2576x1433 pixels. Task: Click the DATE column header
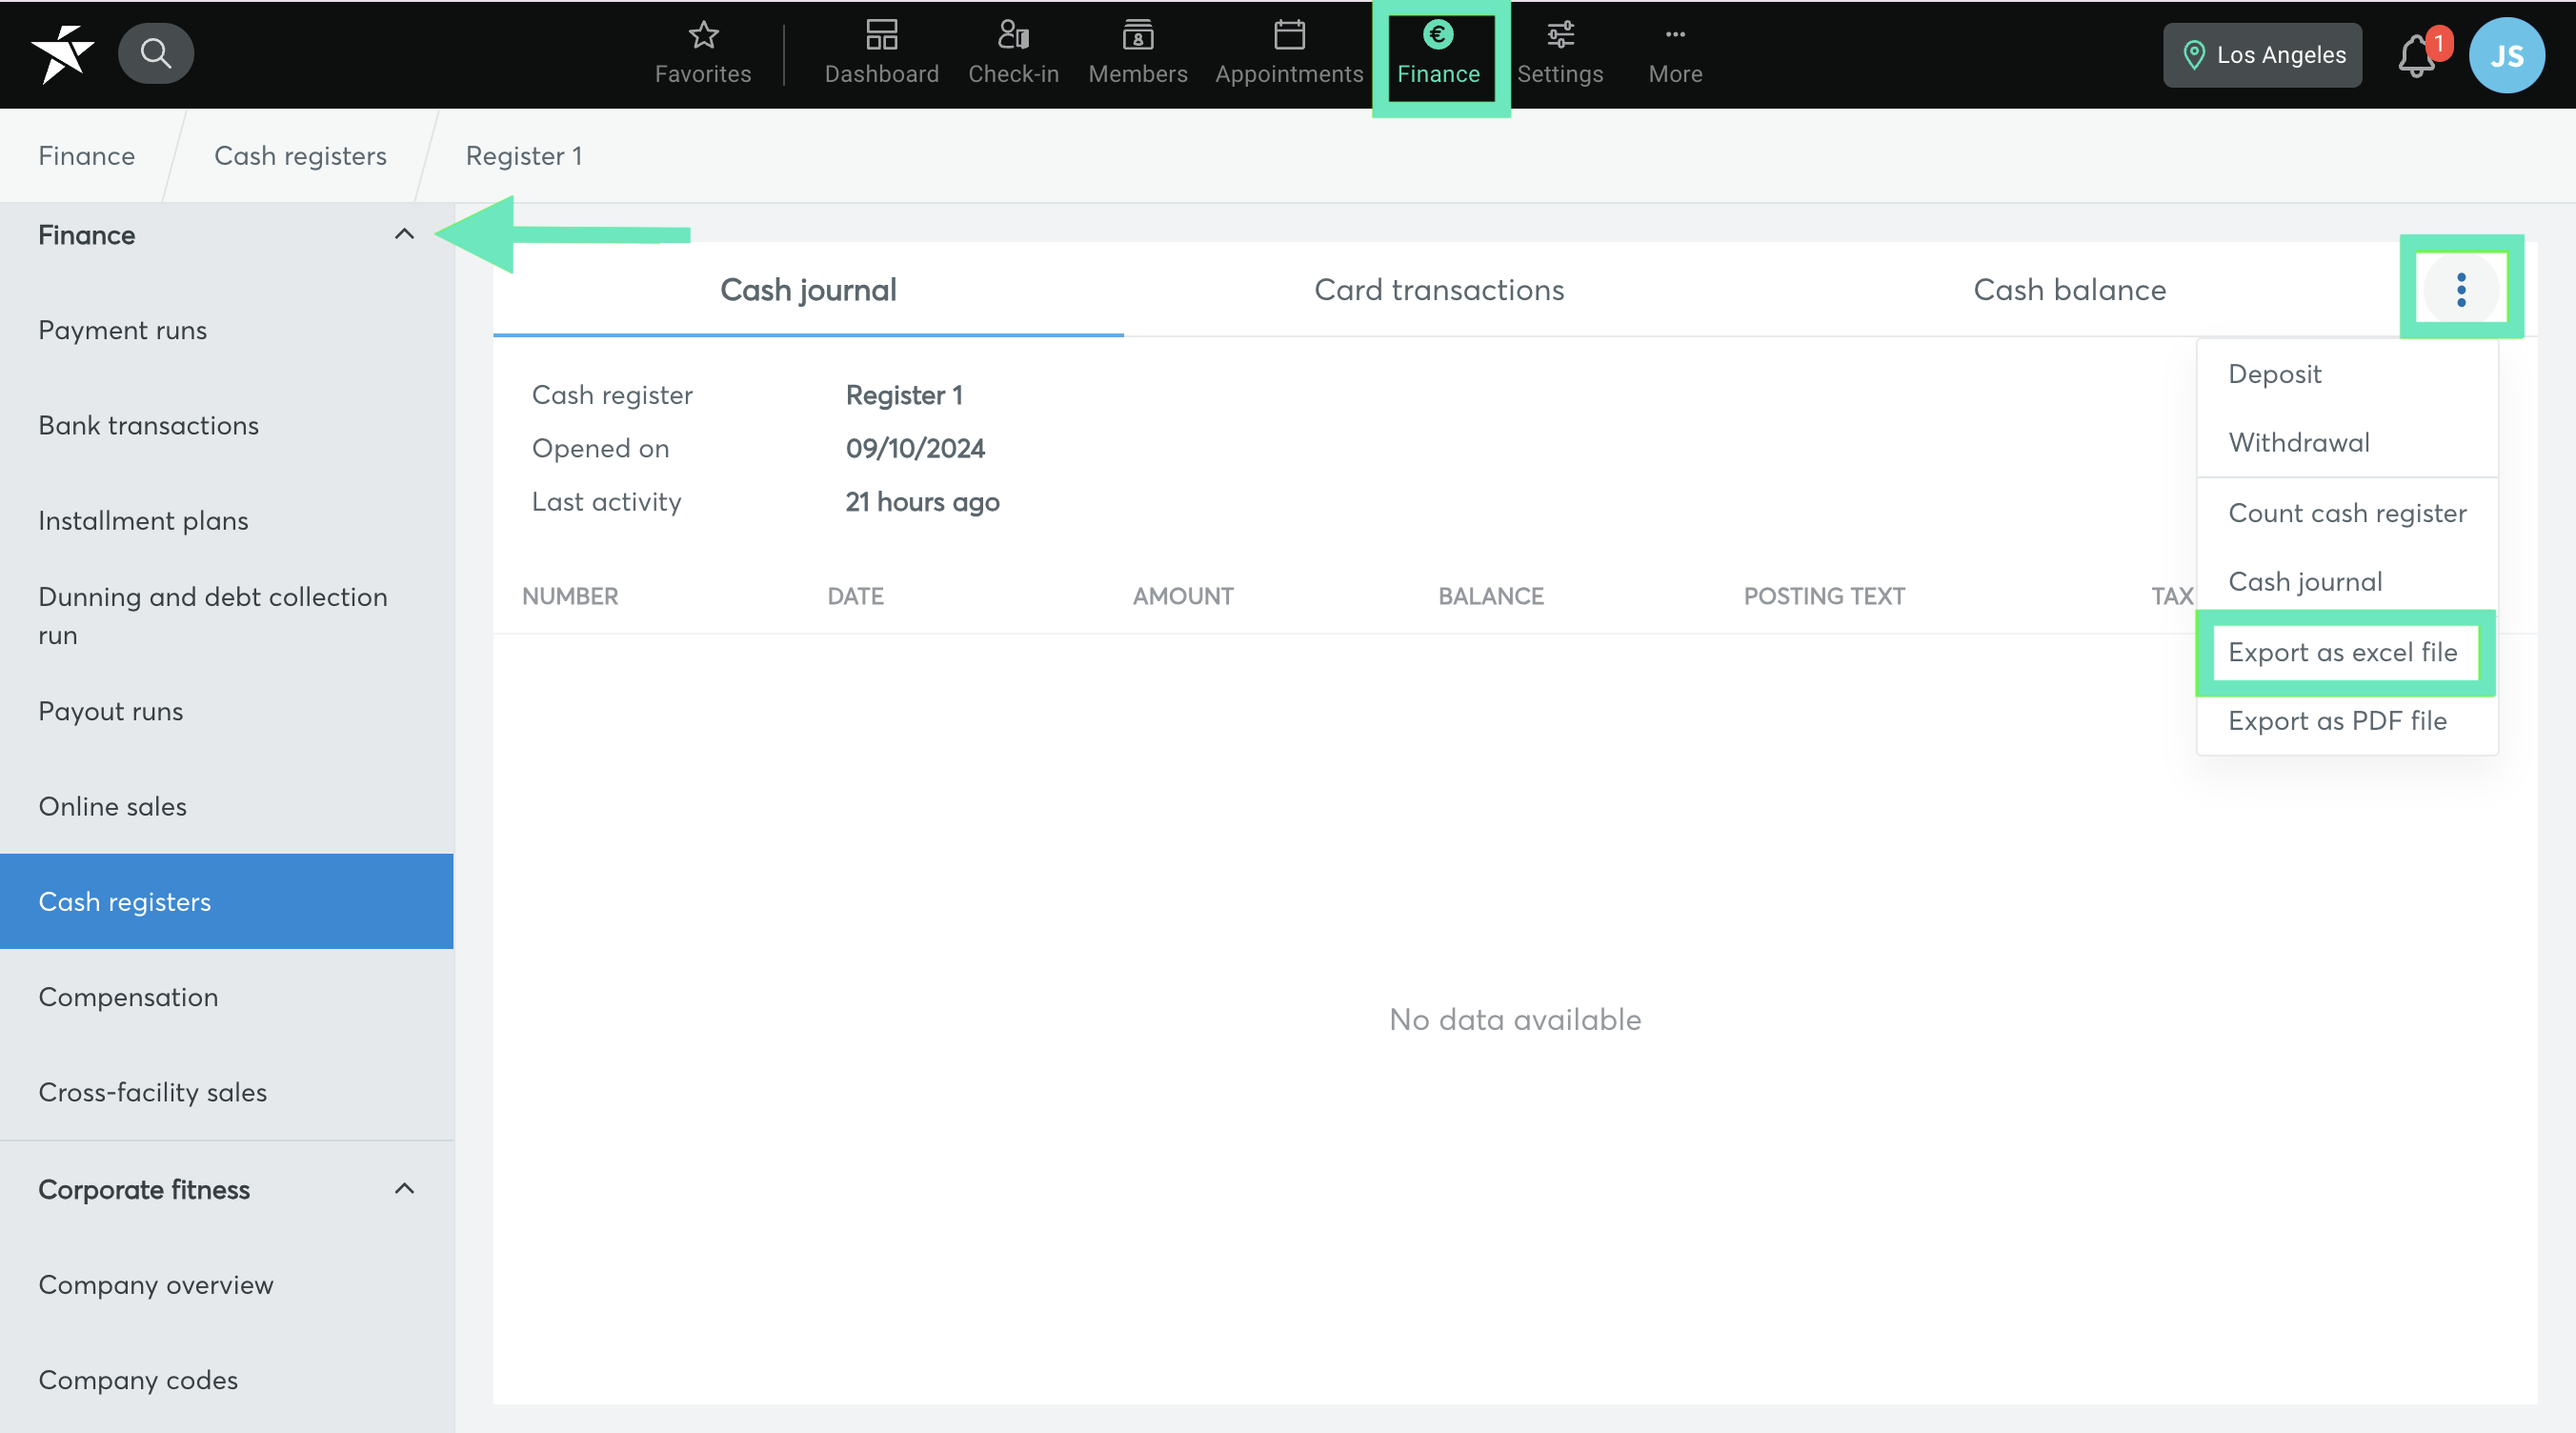coord(855,596)
